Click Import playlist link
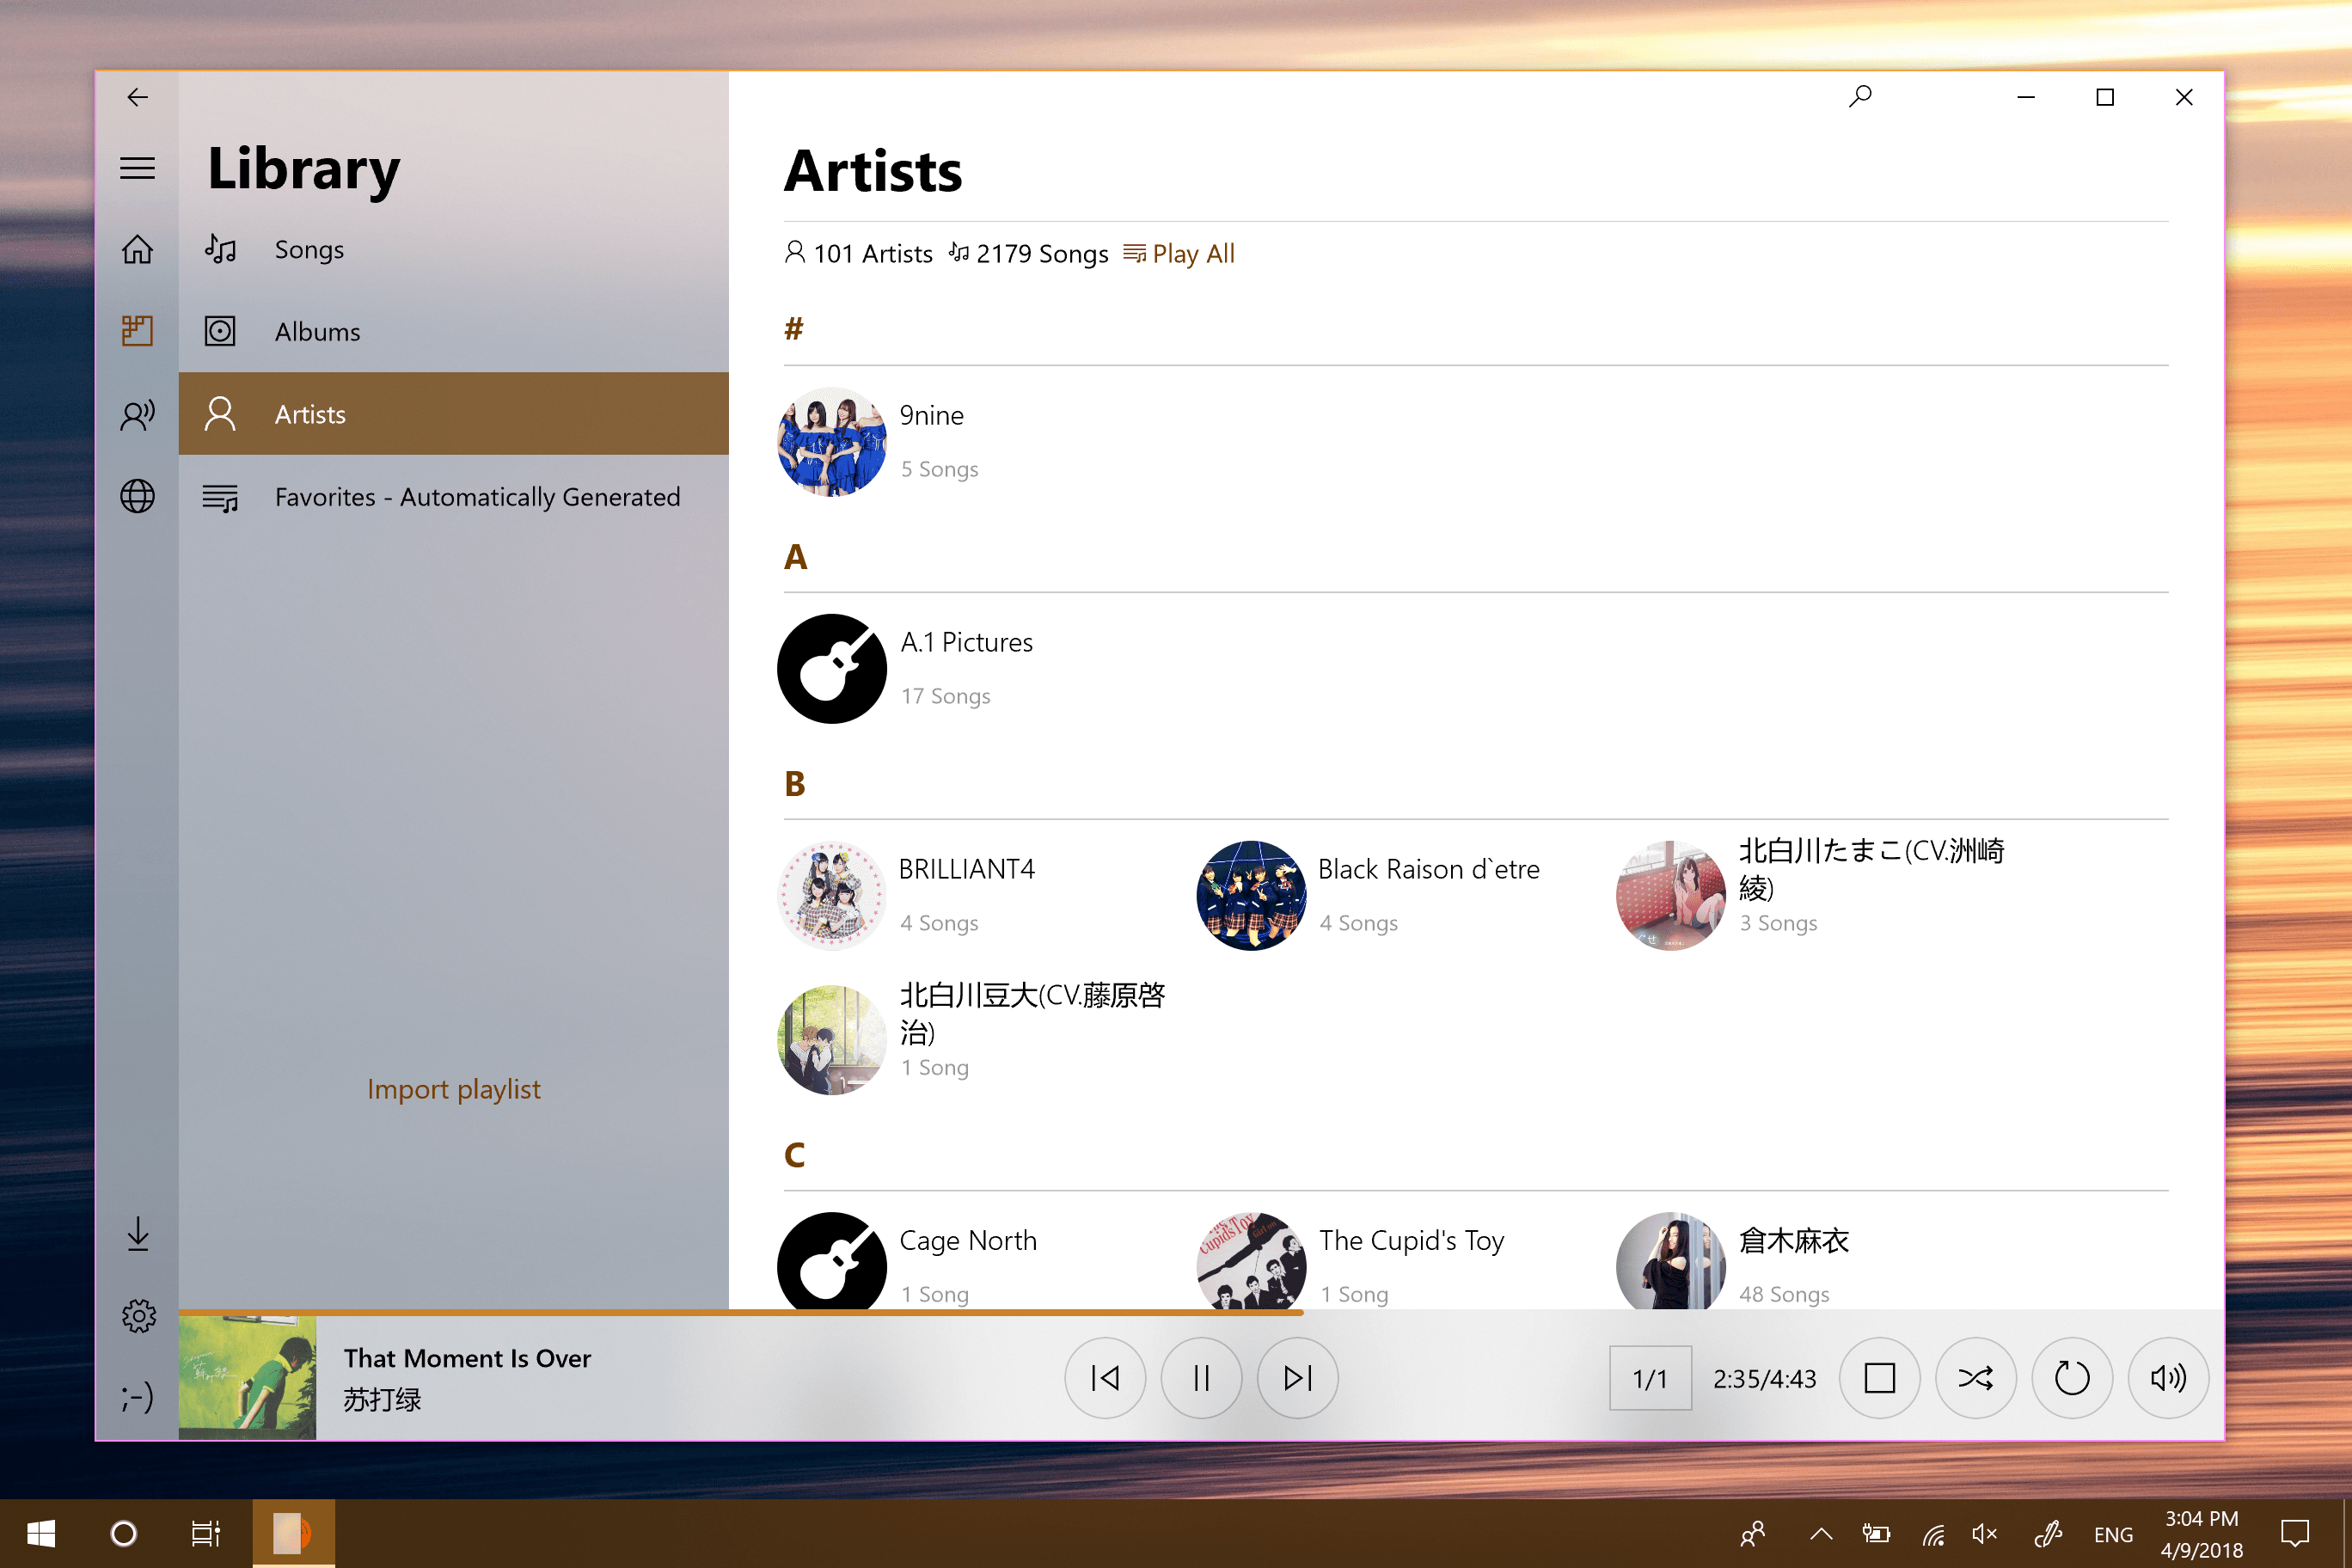Image resolution: width=2352 pixels, height=1568 pixels. (x=453, y=1089)
